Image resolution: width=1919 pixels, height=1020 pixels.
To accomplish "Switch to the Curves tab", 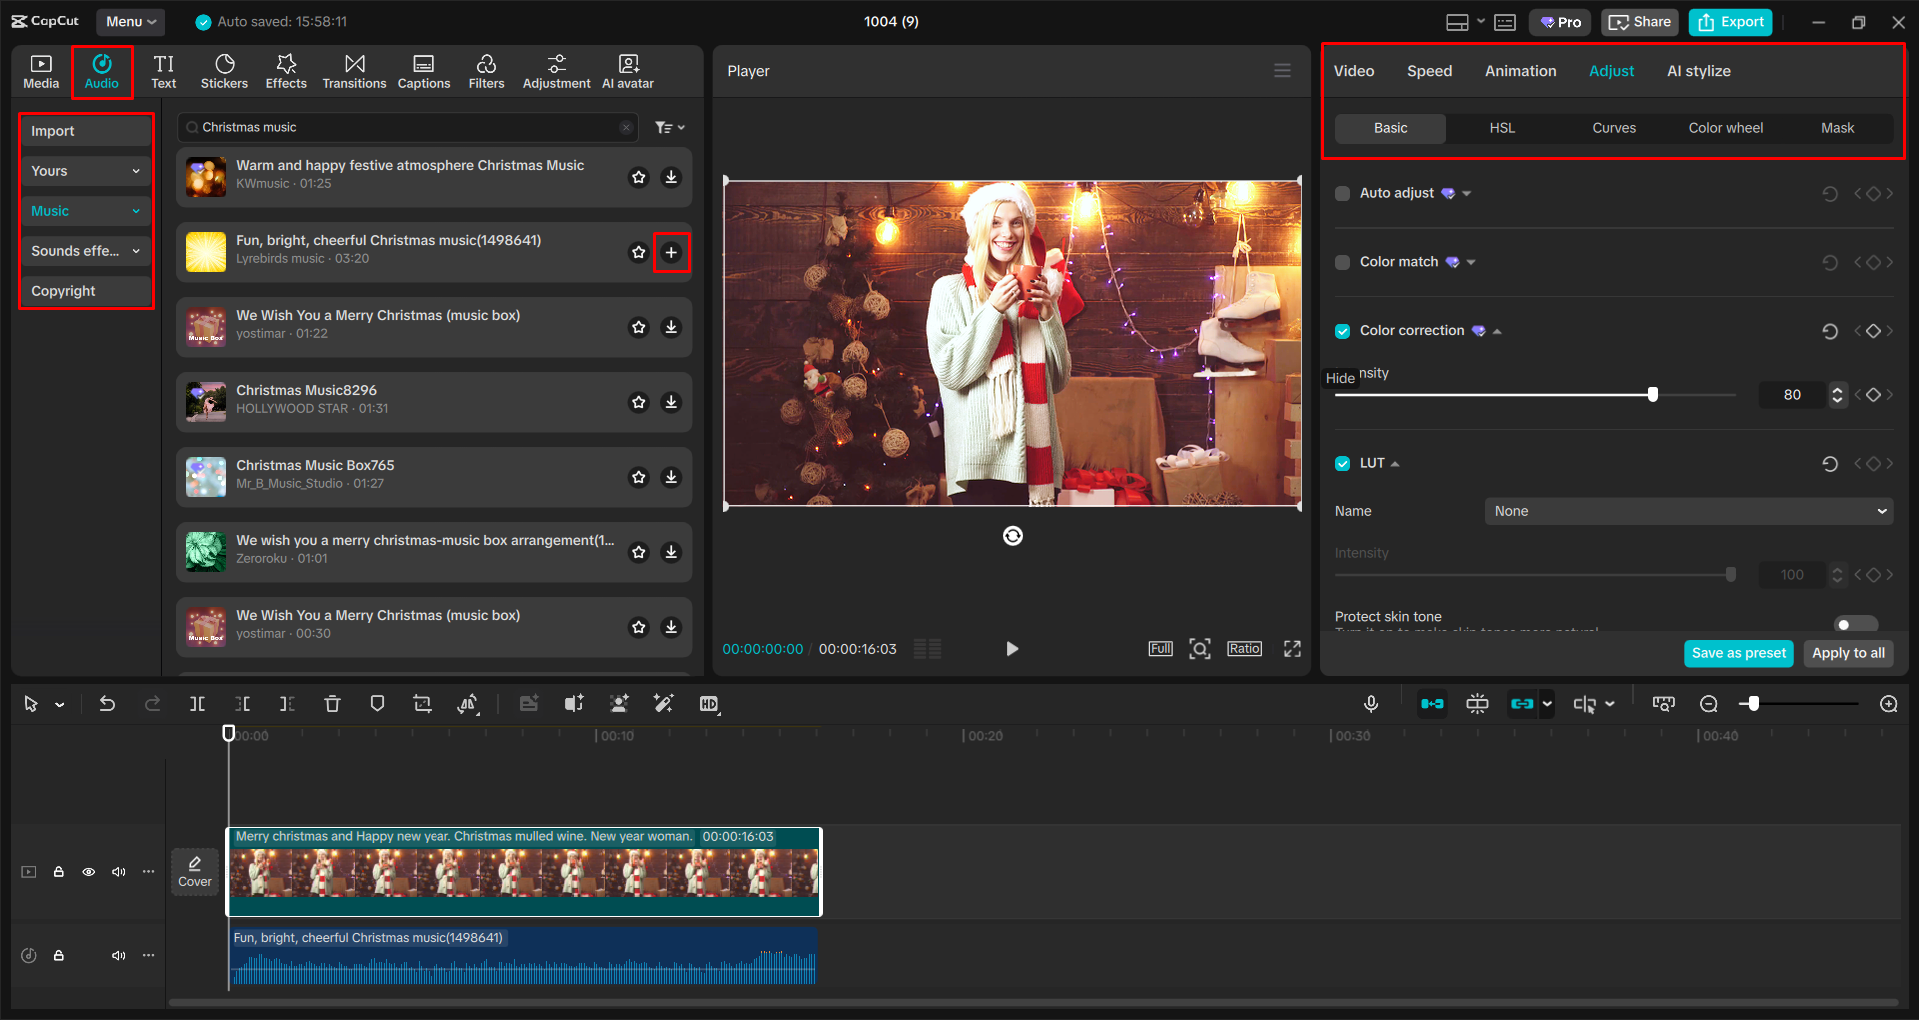I will coord(1613,127).
